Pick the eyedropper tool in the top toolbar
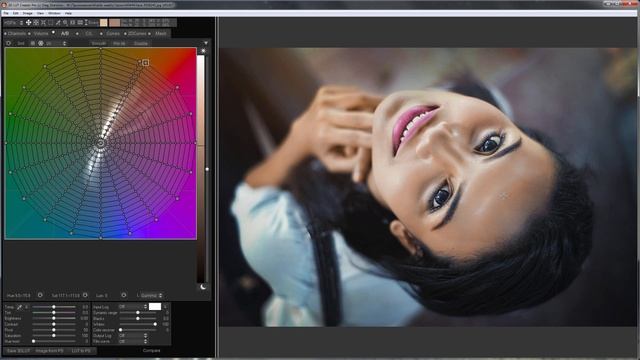This screenshot has width=640, height=360. click(x=58, y=23)
